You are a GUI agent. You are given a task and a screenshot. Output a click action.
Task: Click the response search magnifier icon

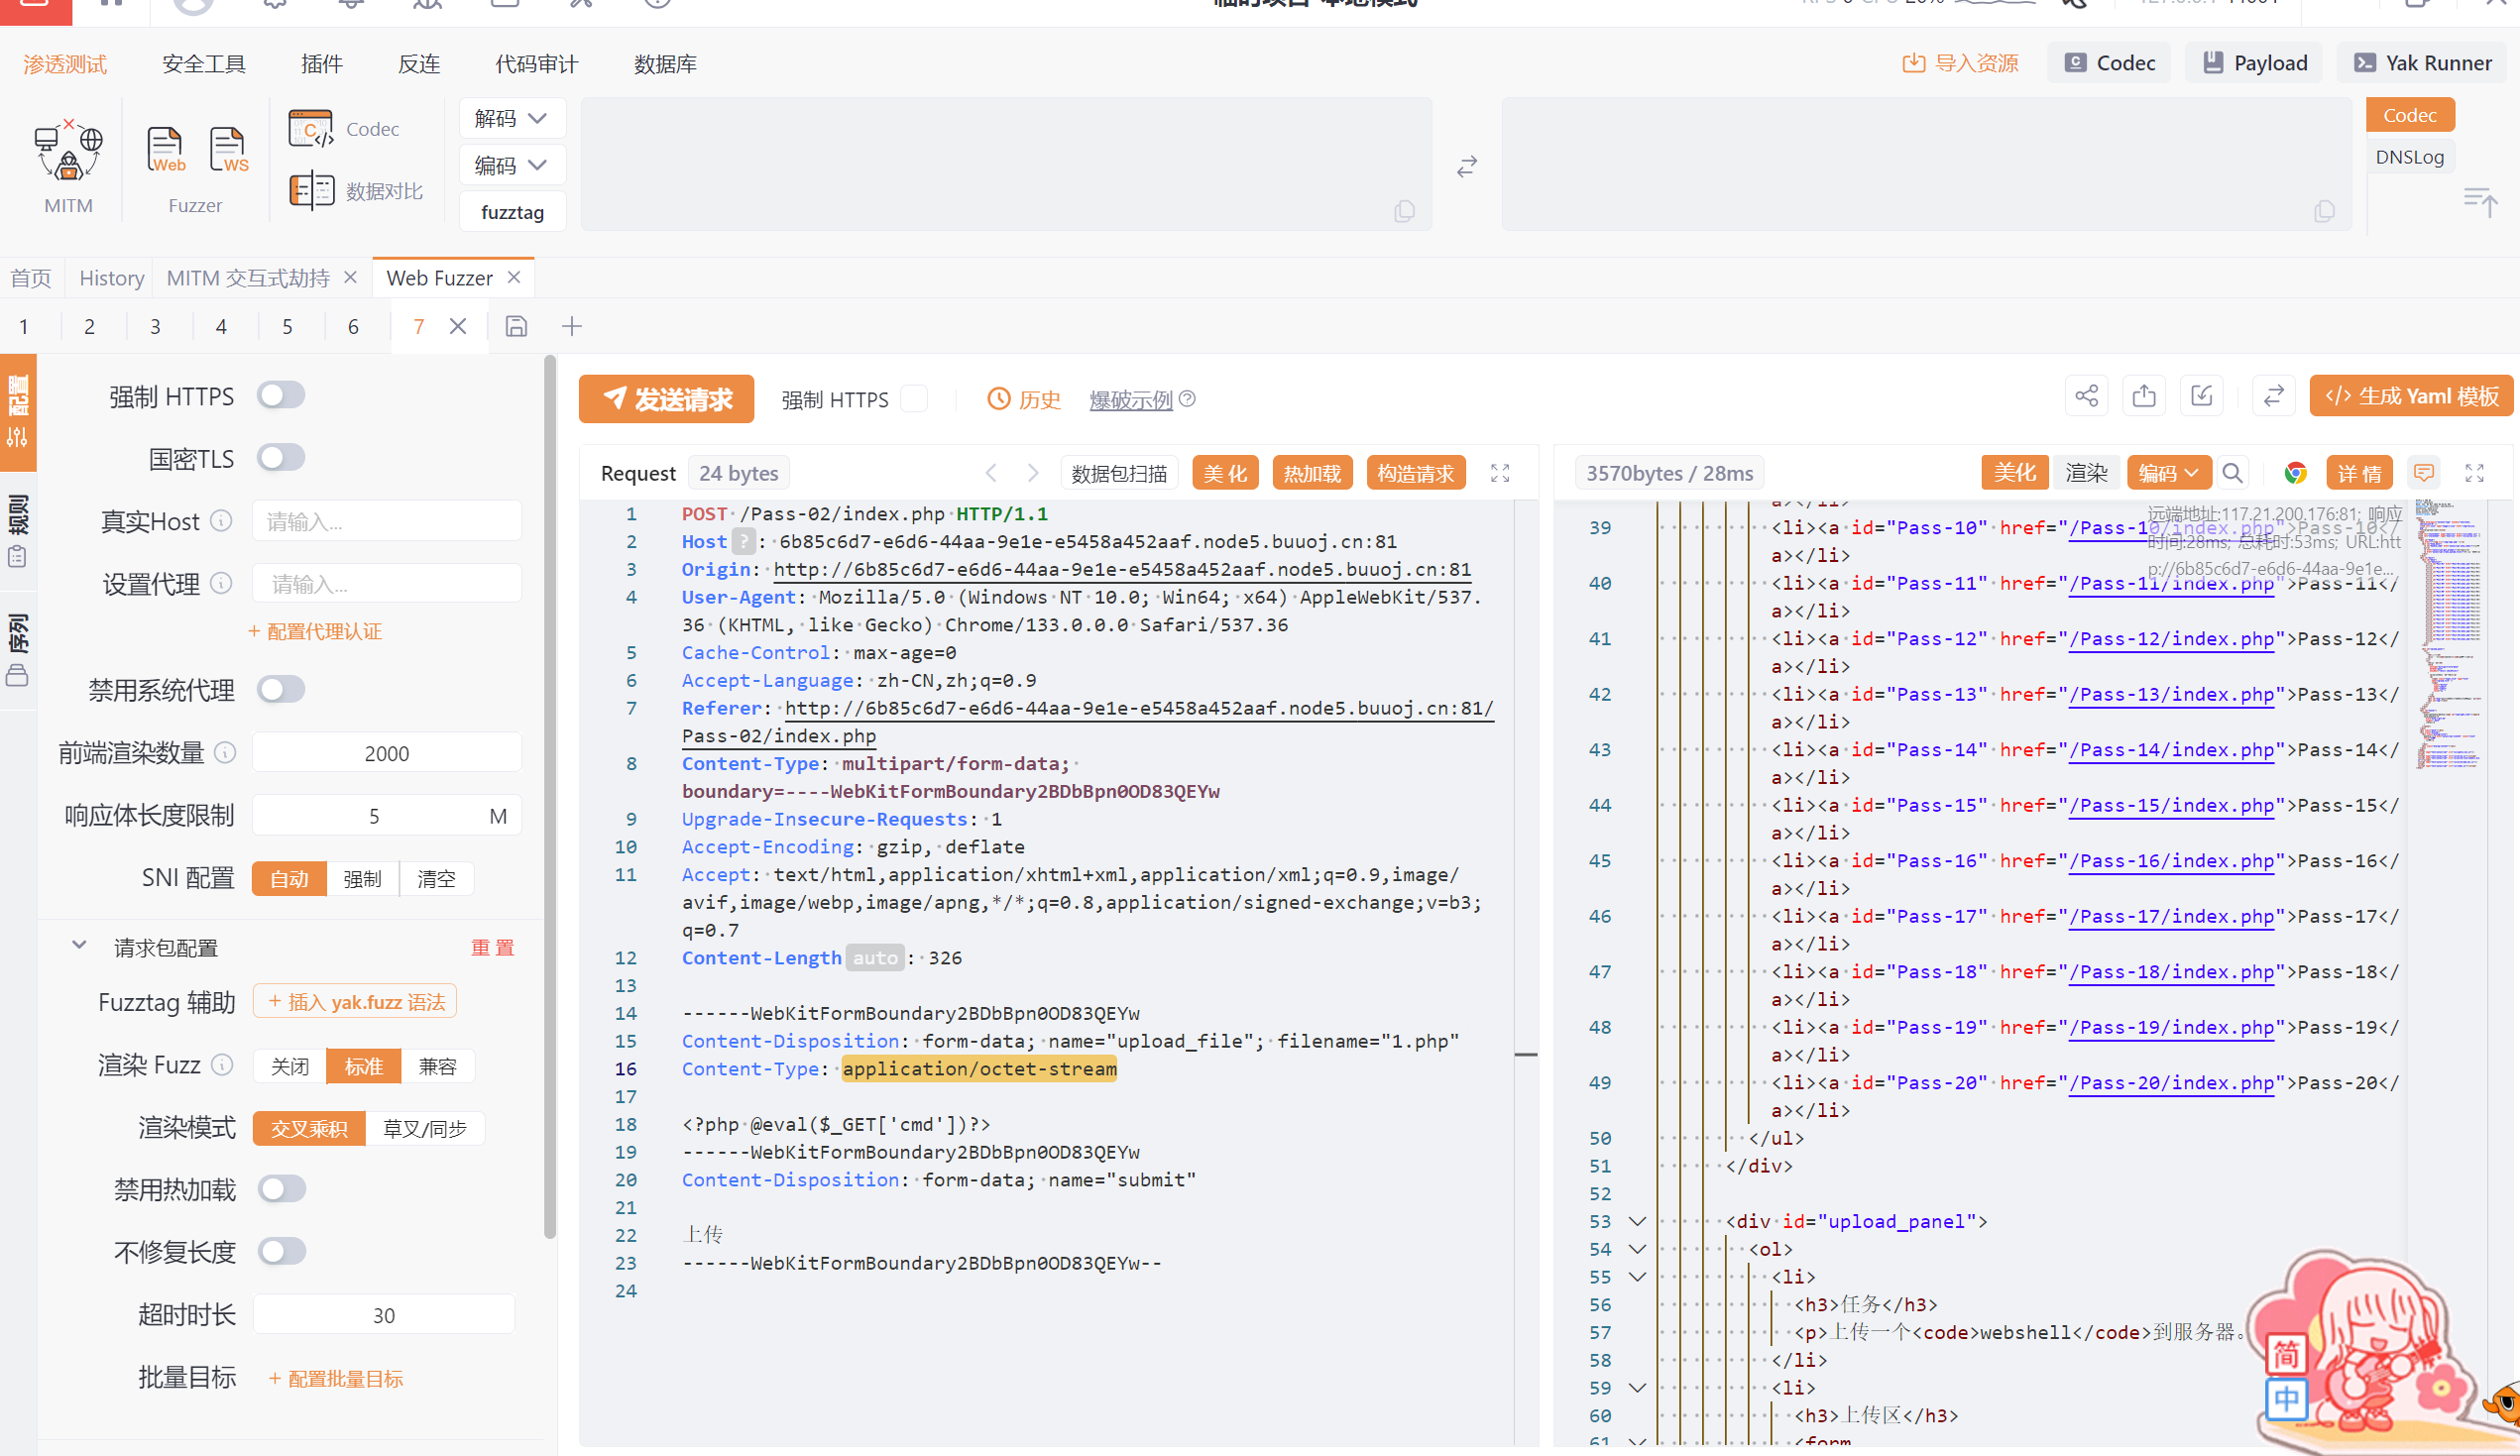pyautogui.click(x=2232, y=473)
